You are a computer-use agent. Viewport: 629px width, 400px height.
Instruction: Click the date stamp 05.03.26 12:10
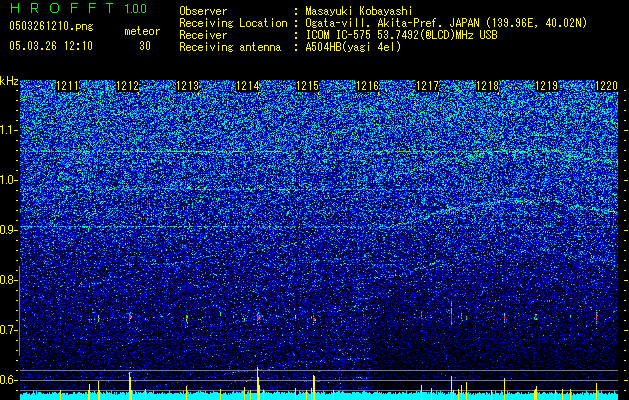click(x=51, y=45)
